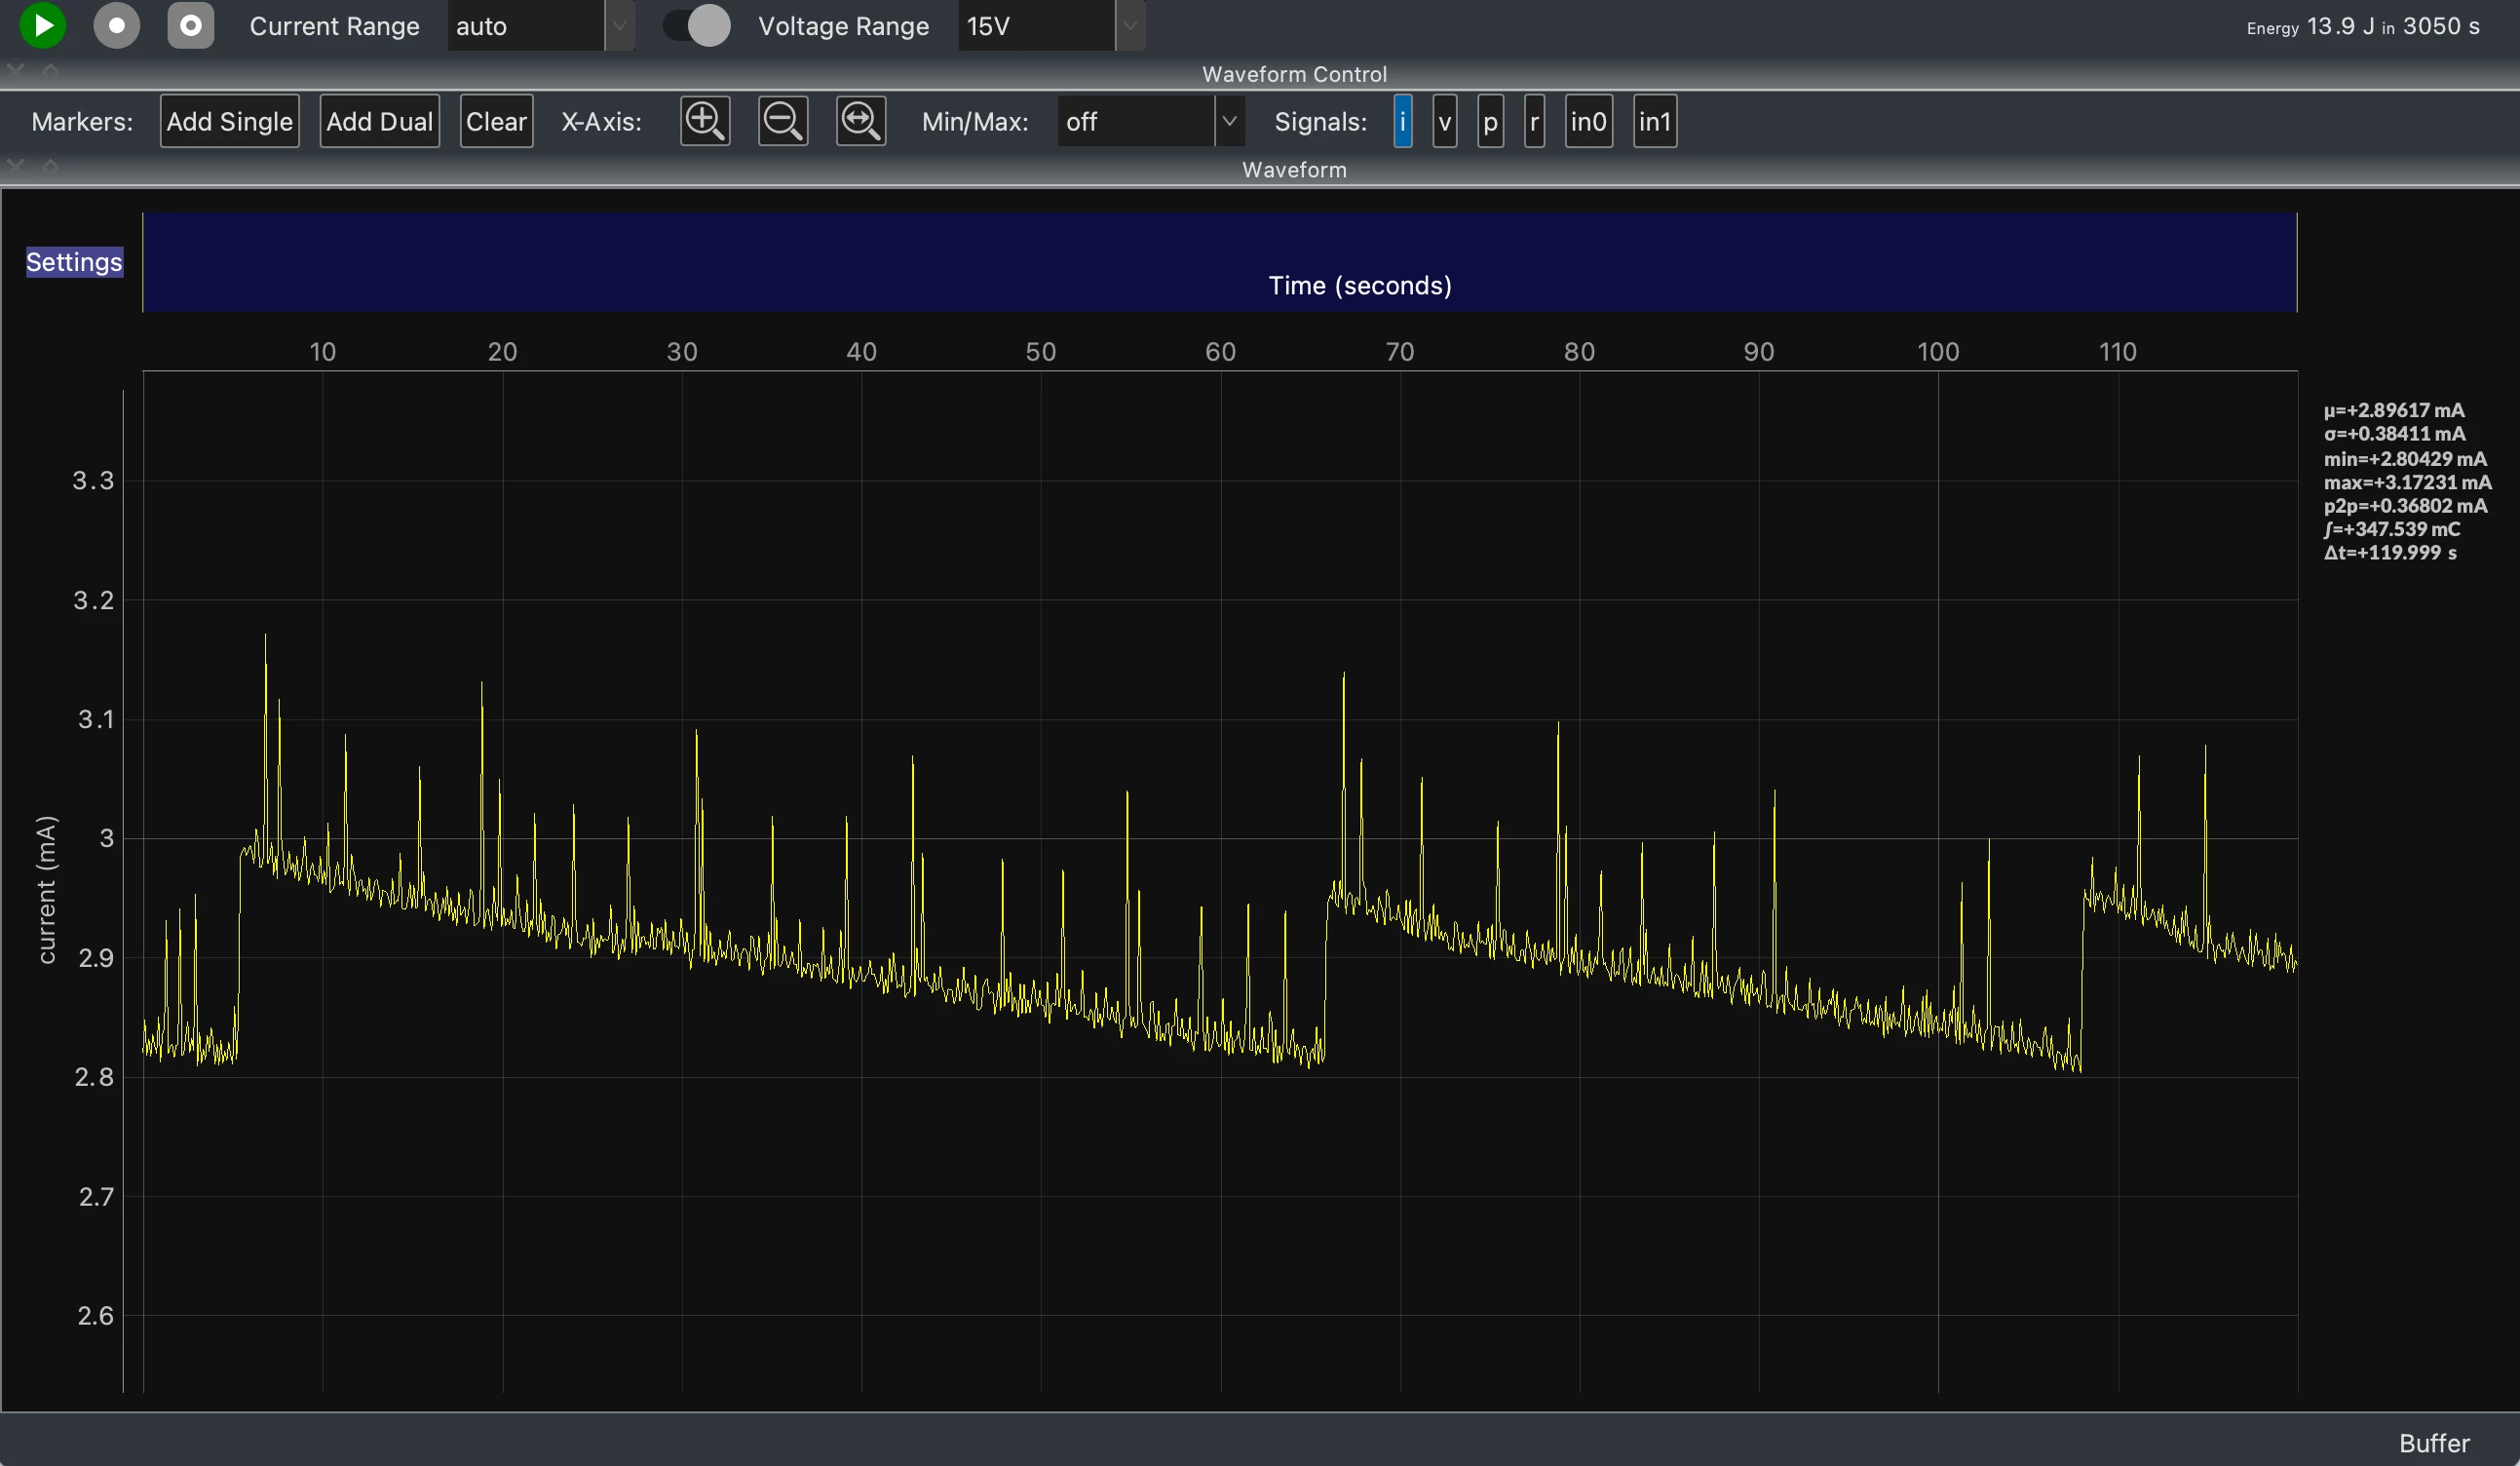This screenshot has height=1466, width=2520.
Task: Click the p2p=+0.36802 mA statistic
Action: coord(2405,506)
